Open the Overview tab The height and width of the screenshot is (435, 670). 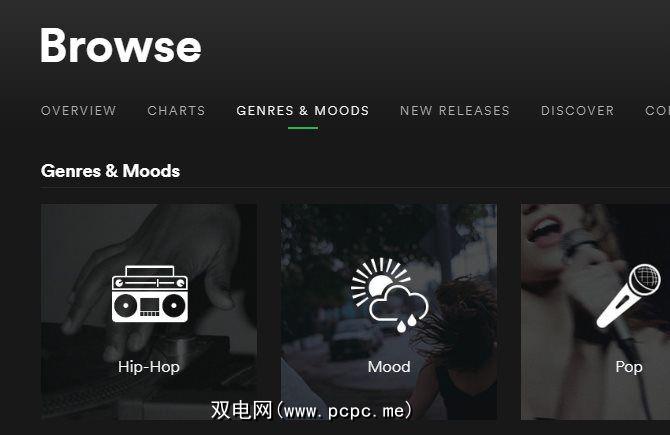[79, 111]
